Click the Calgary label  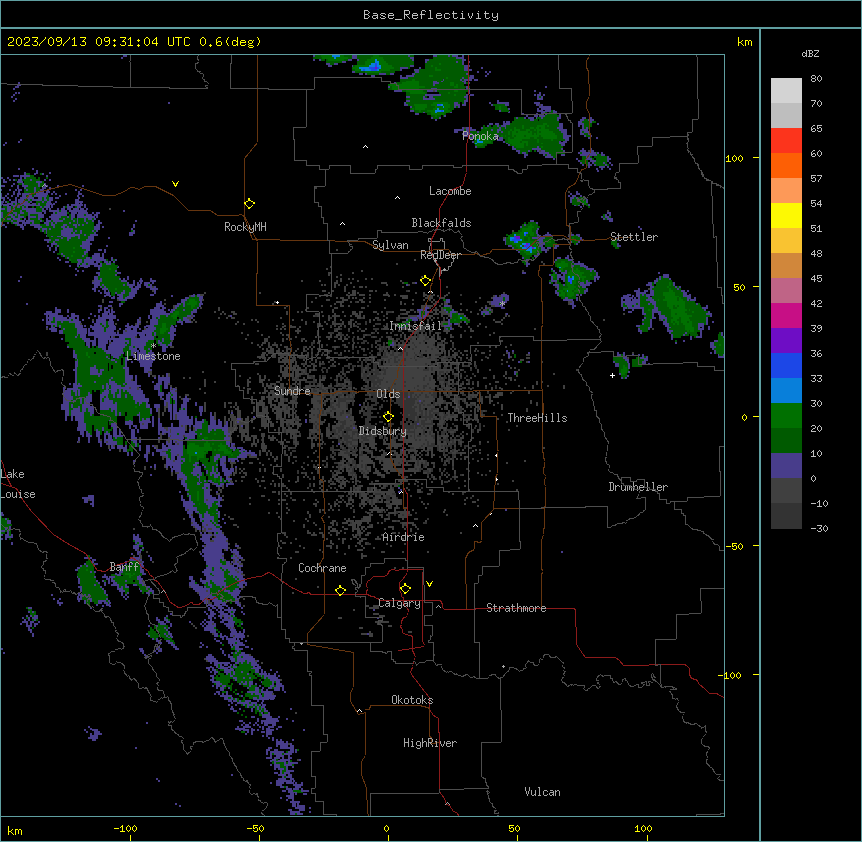399,603
